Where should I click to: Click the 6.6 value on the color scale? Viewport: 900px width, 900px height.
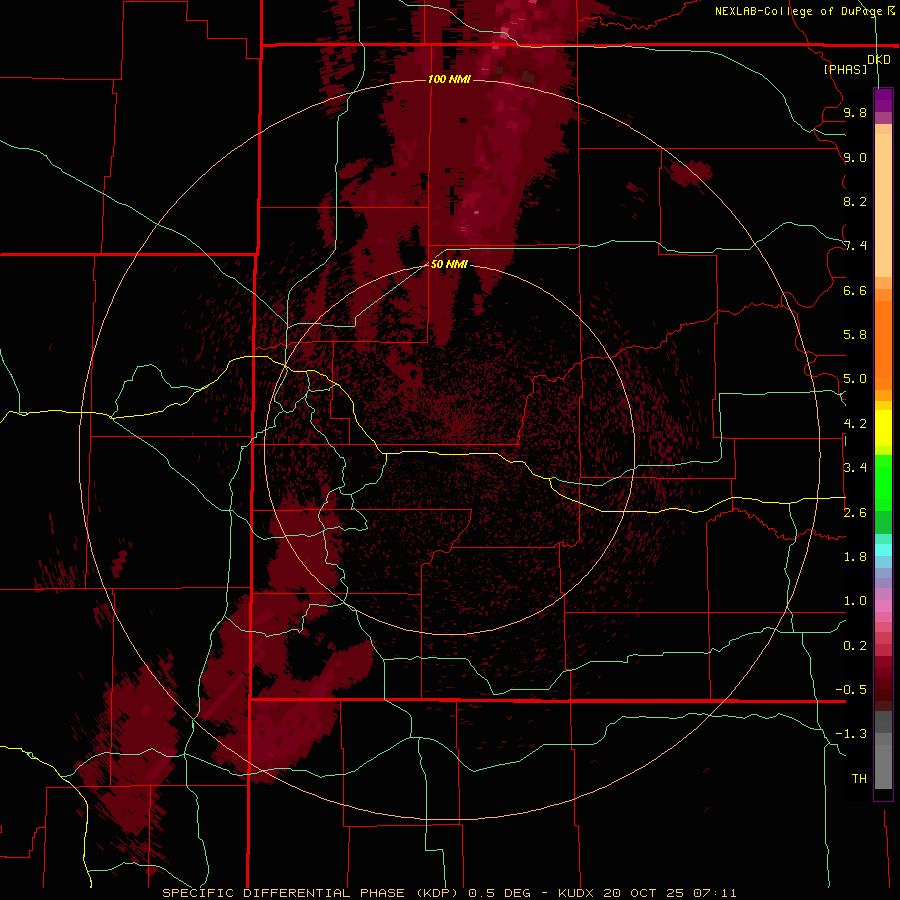tap(855, 290)
